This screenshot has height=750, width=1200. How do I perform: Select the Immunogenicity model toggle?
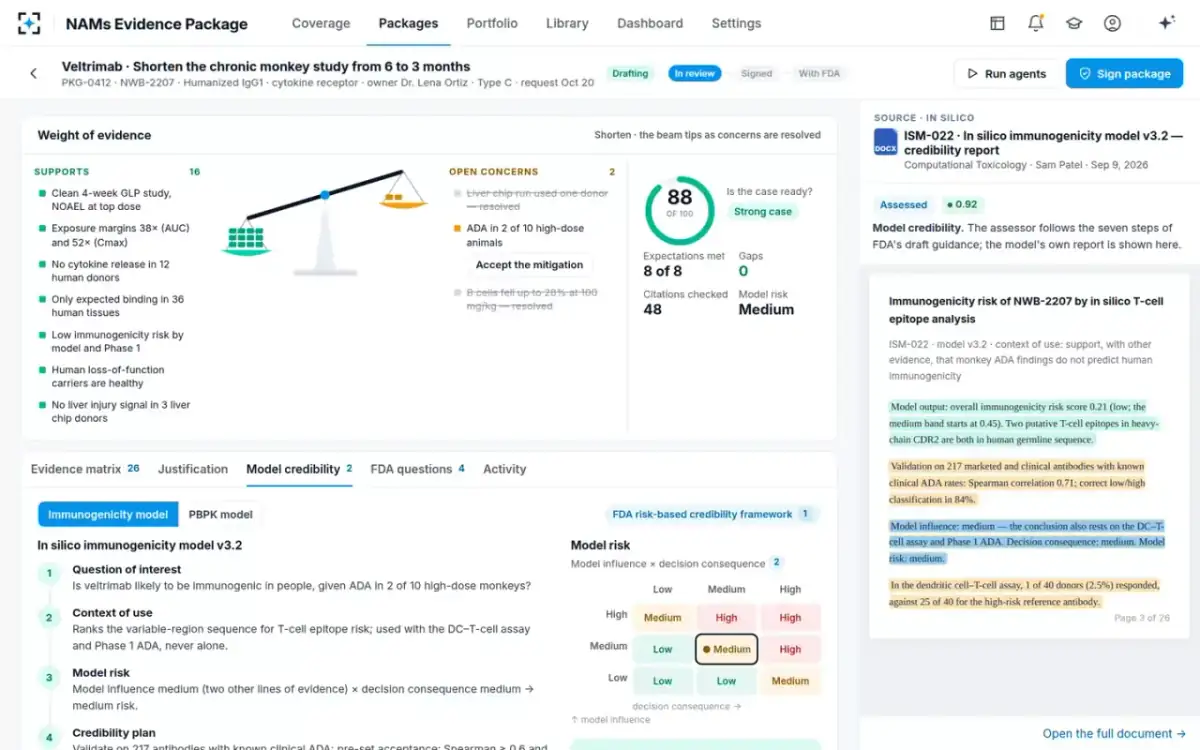point(108,514)
